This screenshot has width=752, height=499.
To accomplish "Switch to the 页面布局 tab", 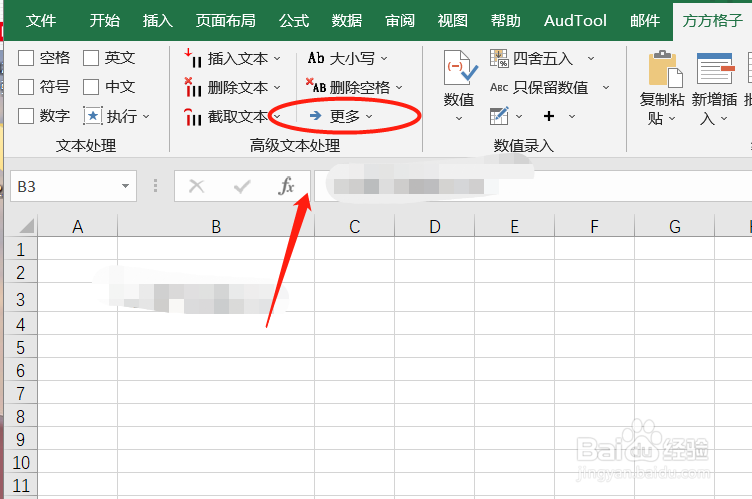I will (225, 21).
